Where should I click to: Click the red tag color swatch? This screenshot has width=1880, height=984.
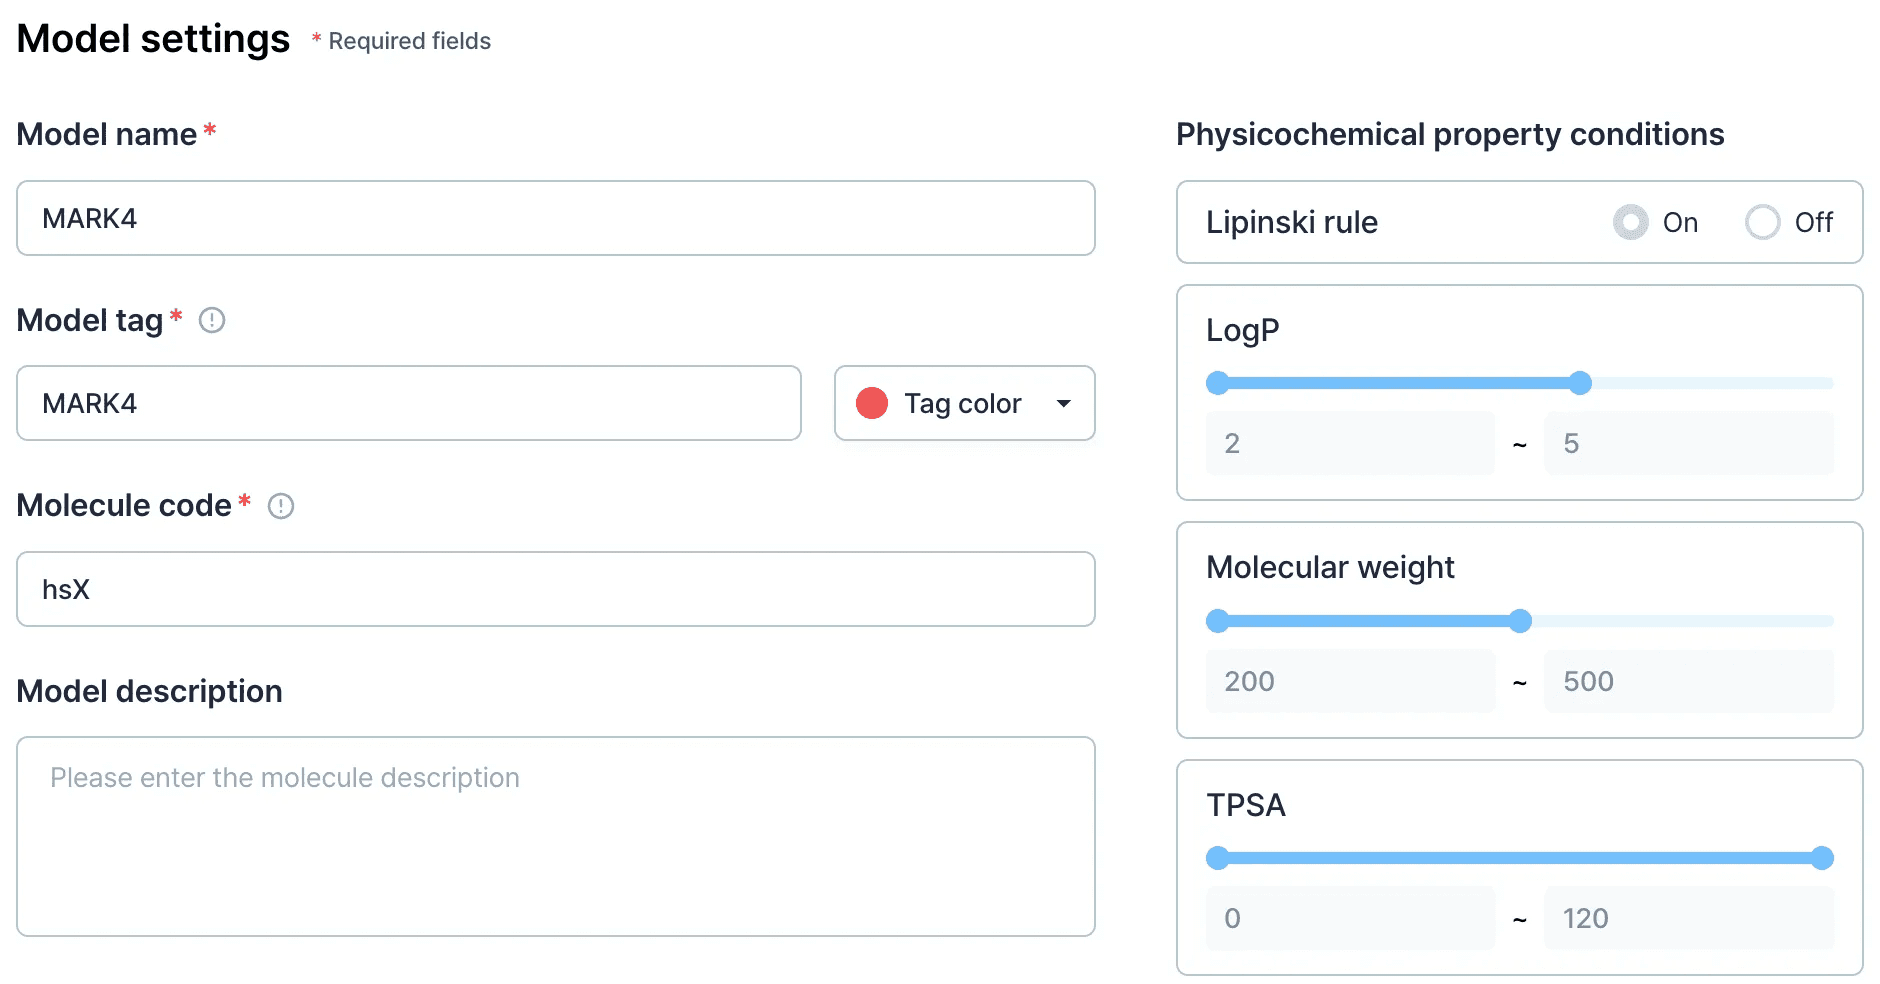(872, 403)
